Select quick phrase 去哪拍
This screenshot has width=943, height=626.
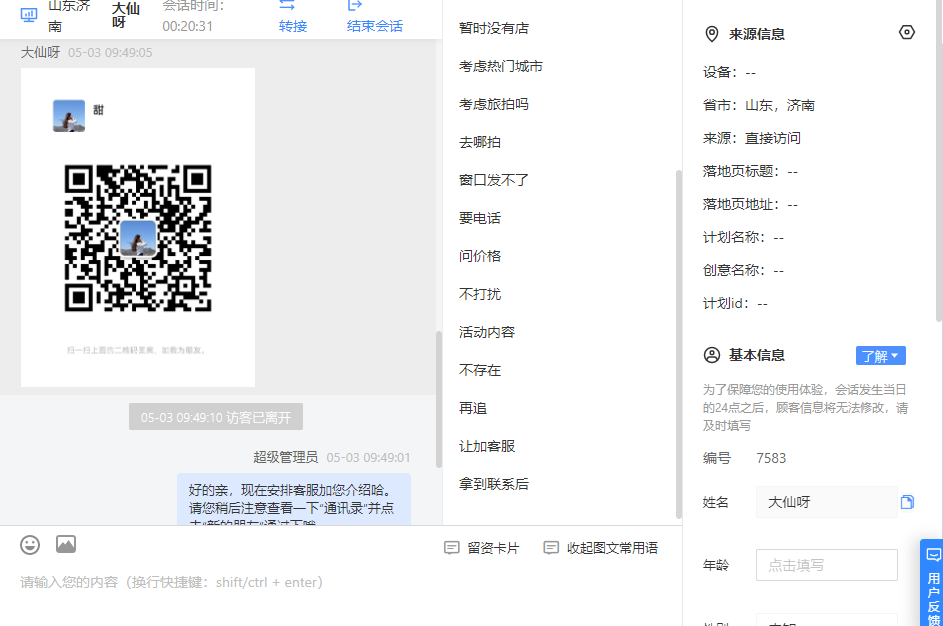(480, 142)
